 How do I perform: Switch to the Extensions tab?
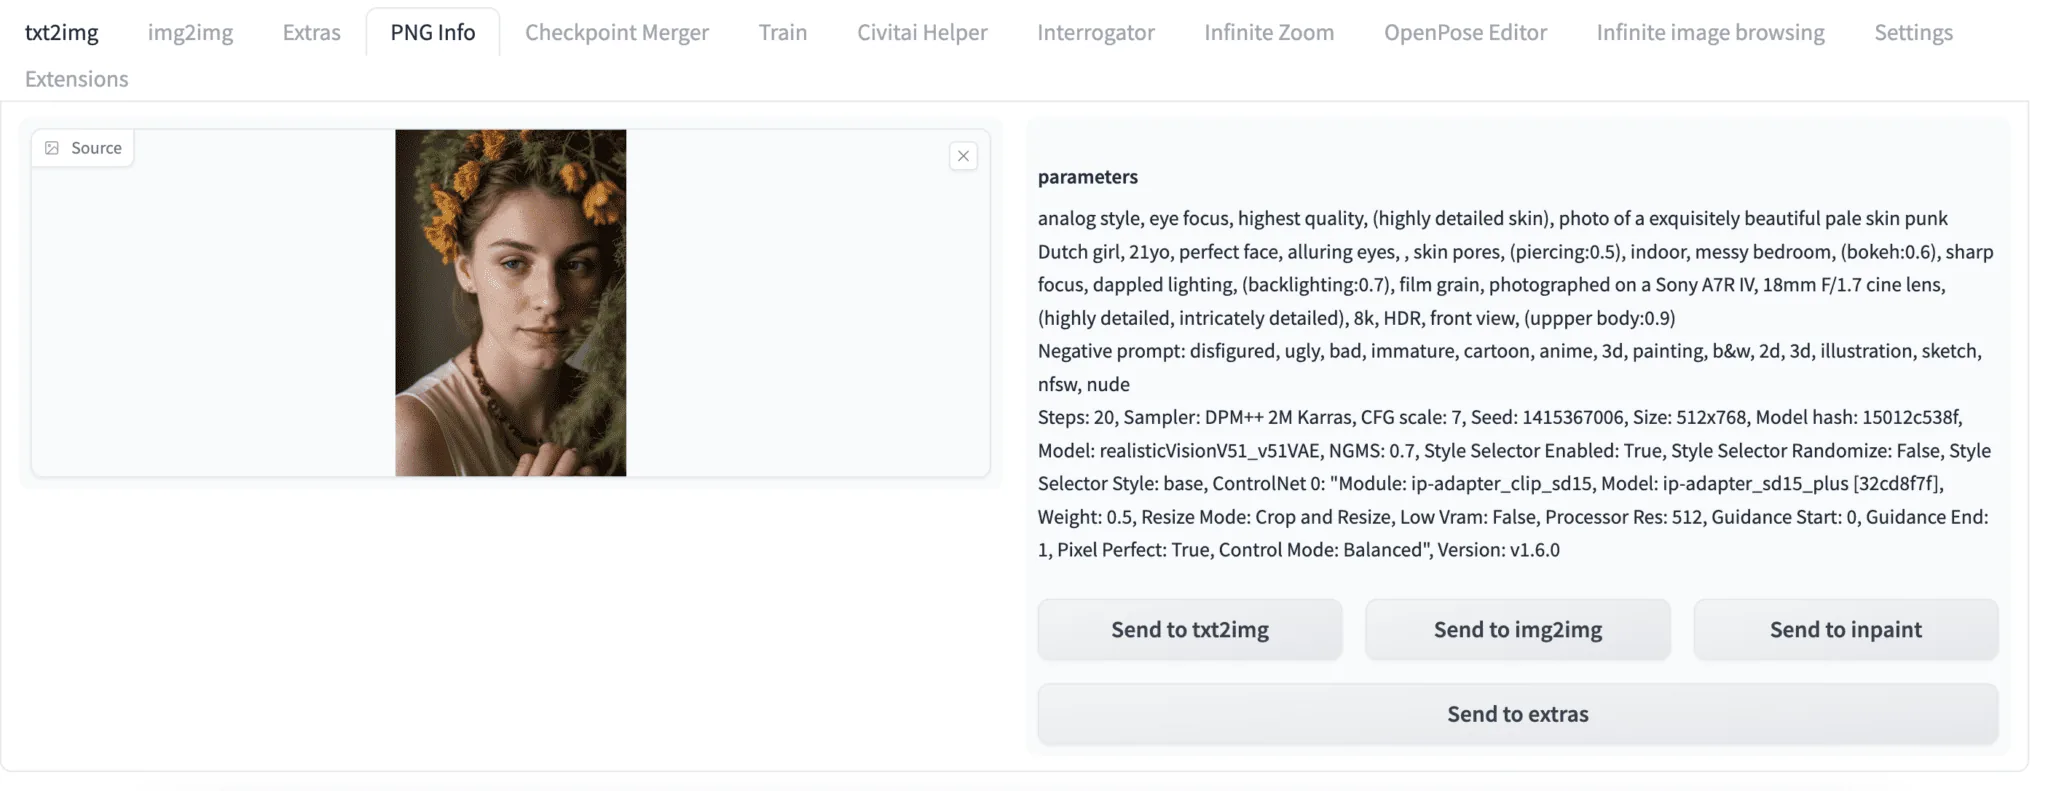(x=76, y=78)
